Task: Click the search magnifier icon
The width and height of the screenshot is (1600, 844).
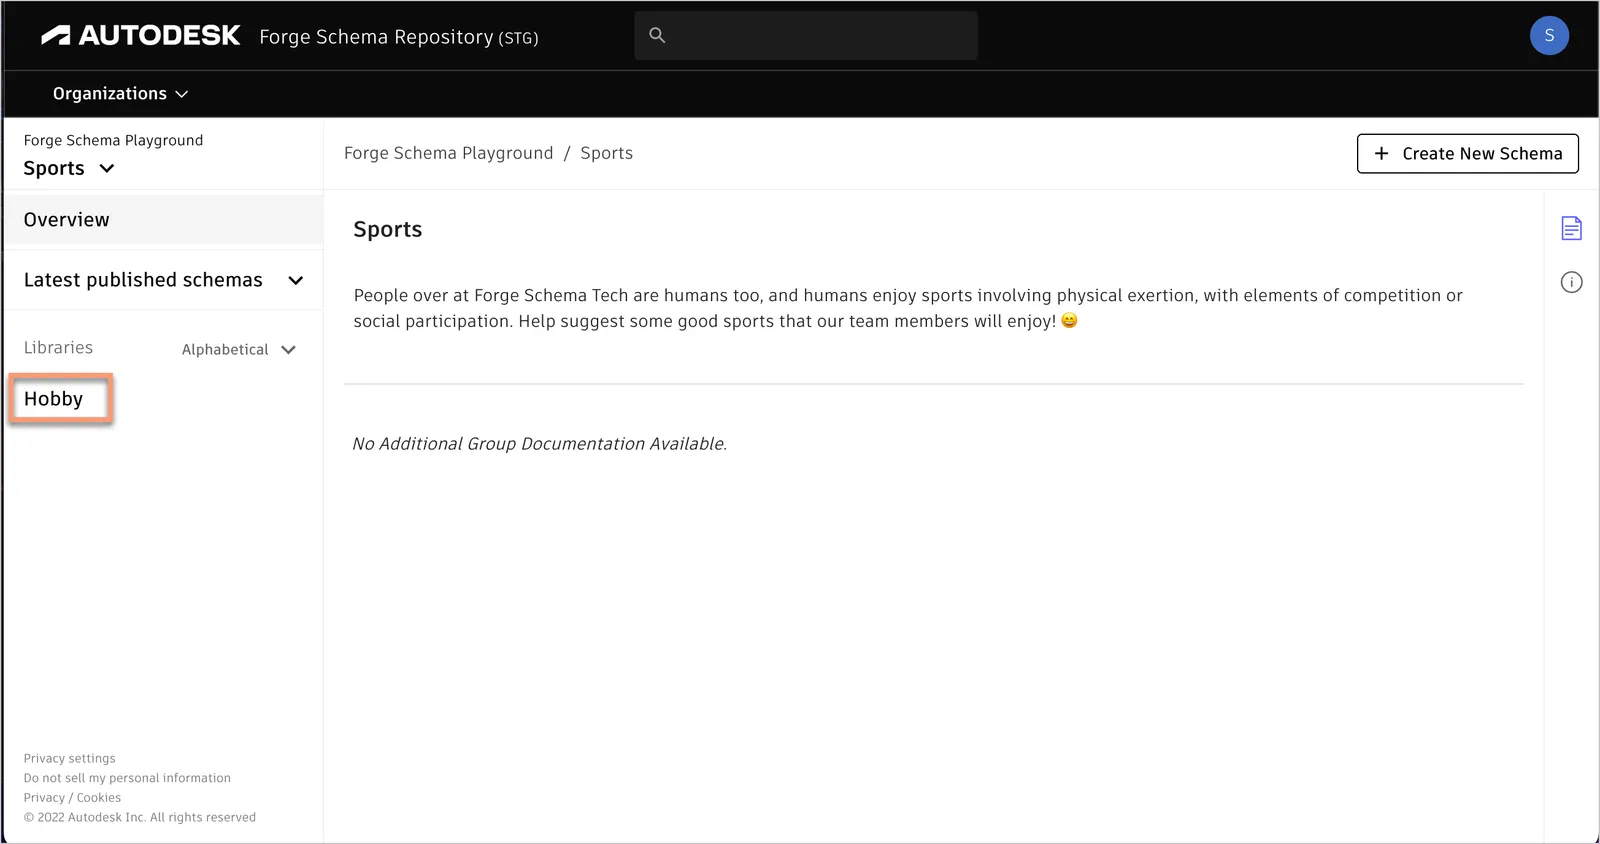Action: [x=657, y=35]
